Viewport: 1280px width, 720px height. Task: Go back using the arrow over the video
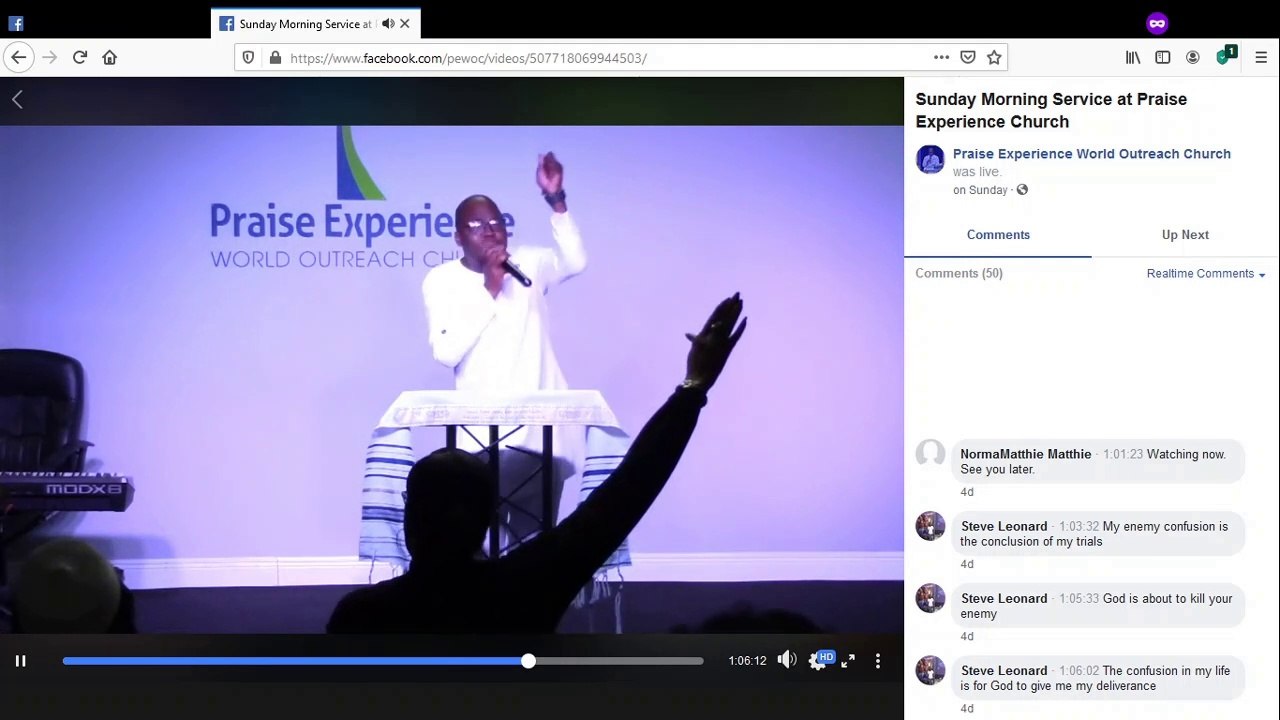[17, 99]
